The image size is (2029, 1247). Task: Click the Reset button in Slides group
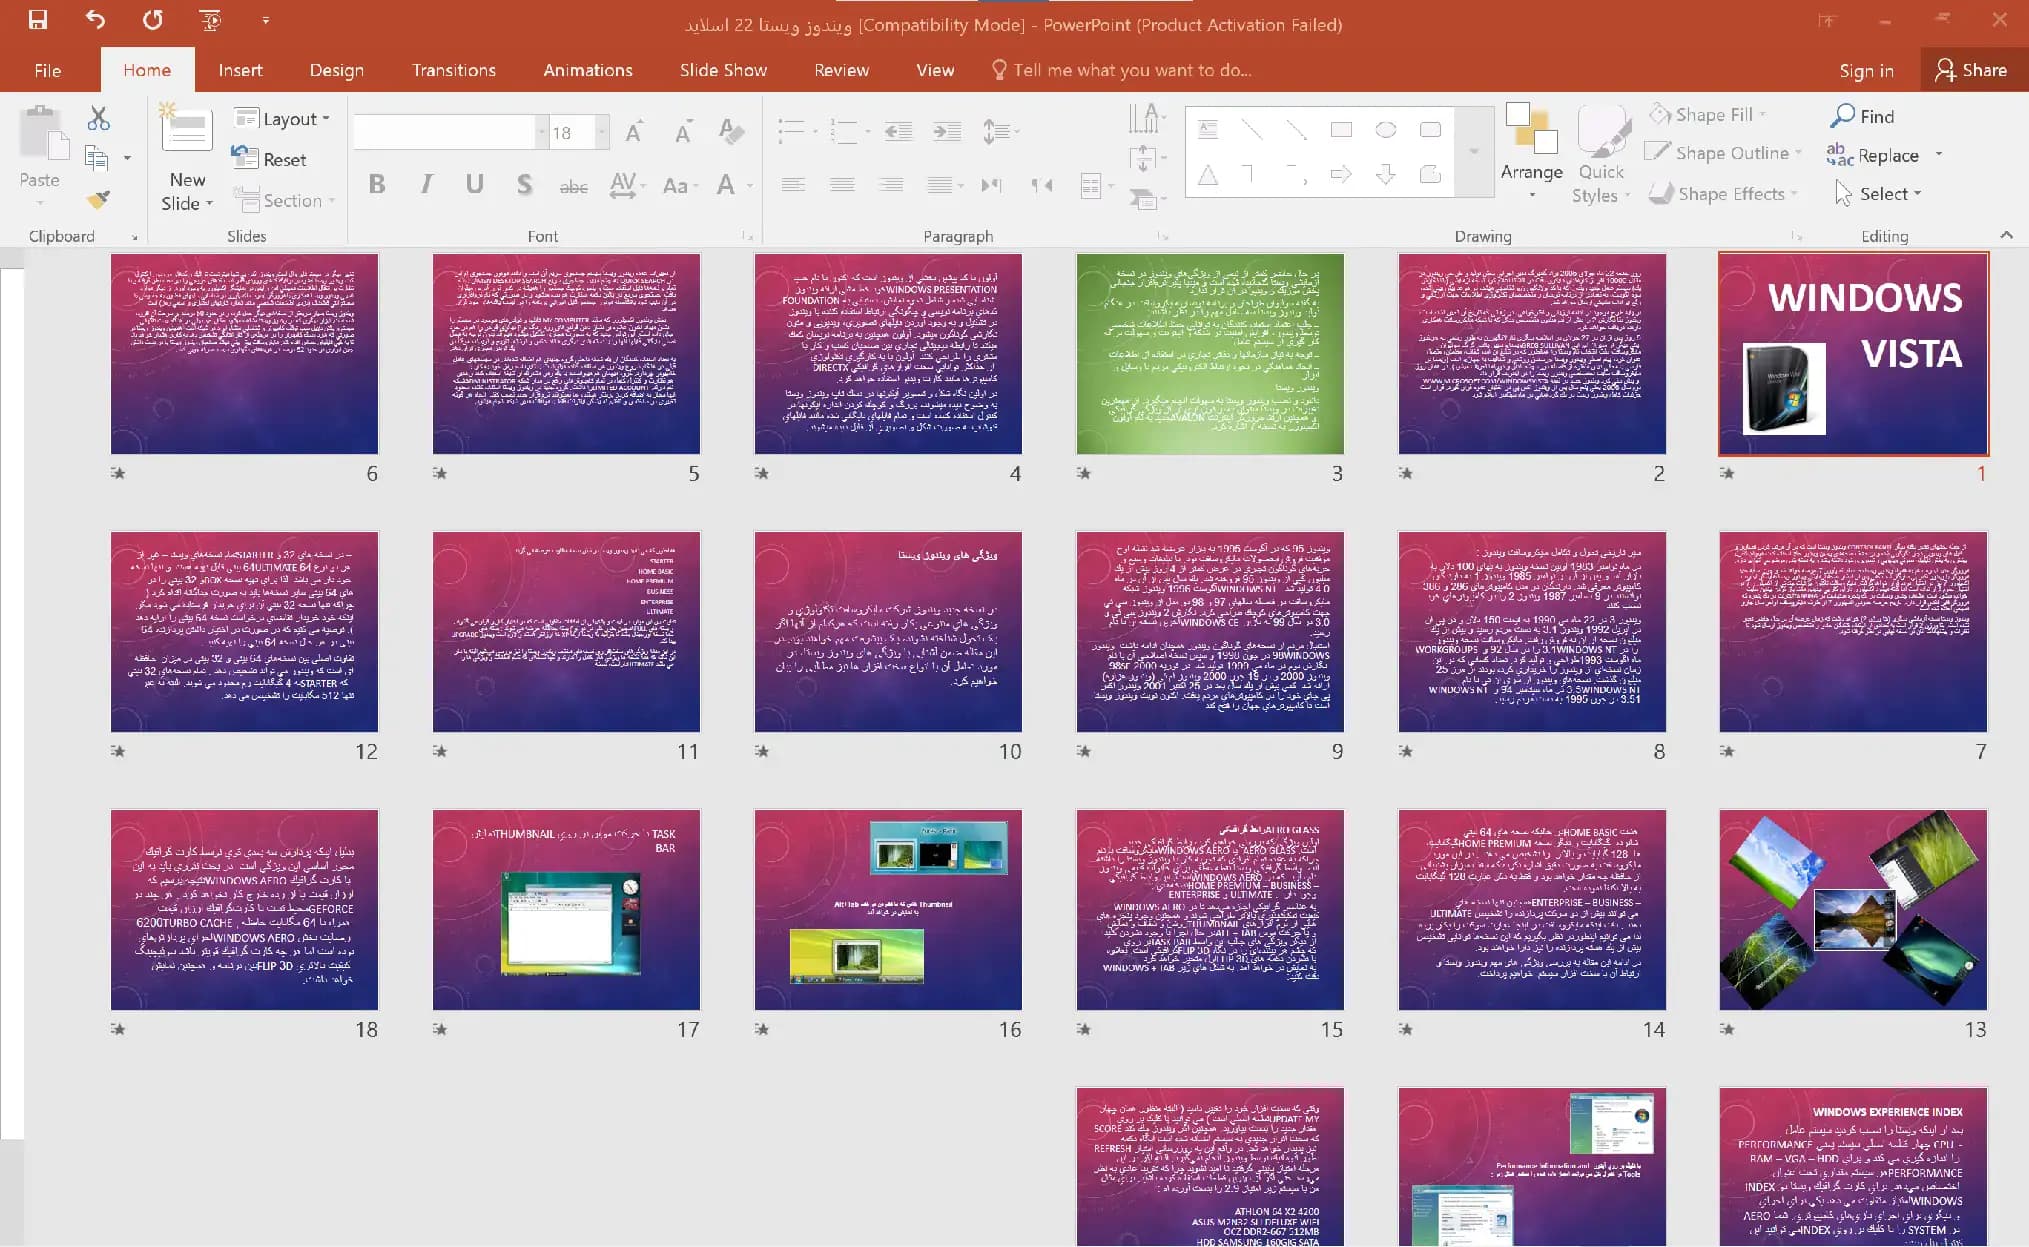(269, 159)
